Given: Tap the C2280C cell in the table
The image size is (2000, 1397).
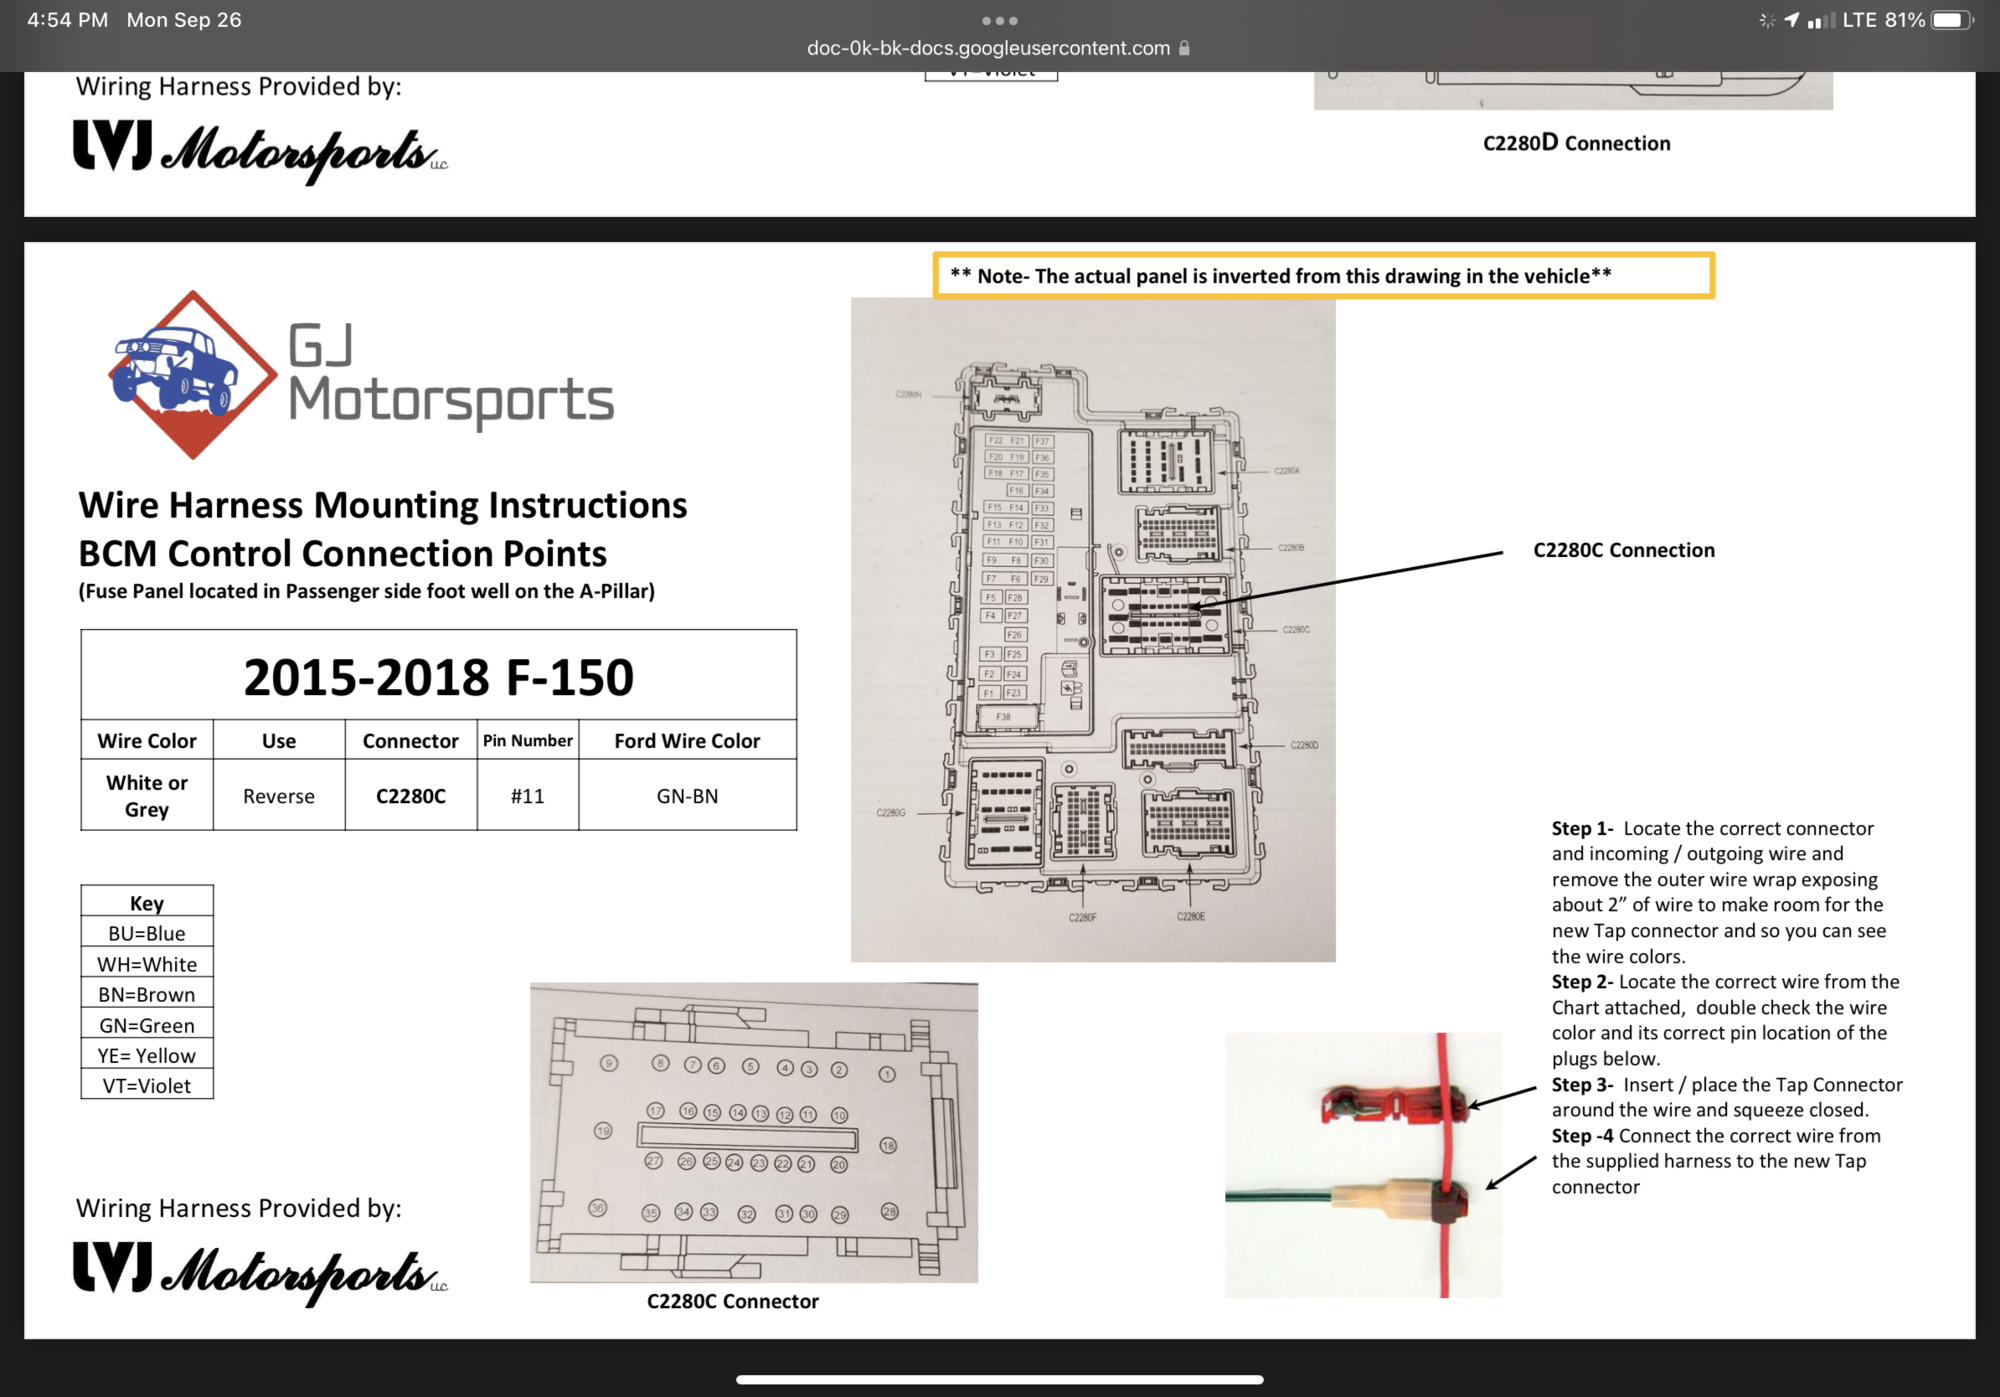Looking at the screenshot, I should 411,796.
